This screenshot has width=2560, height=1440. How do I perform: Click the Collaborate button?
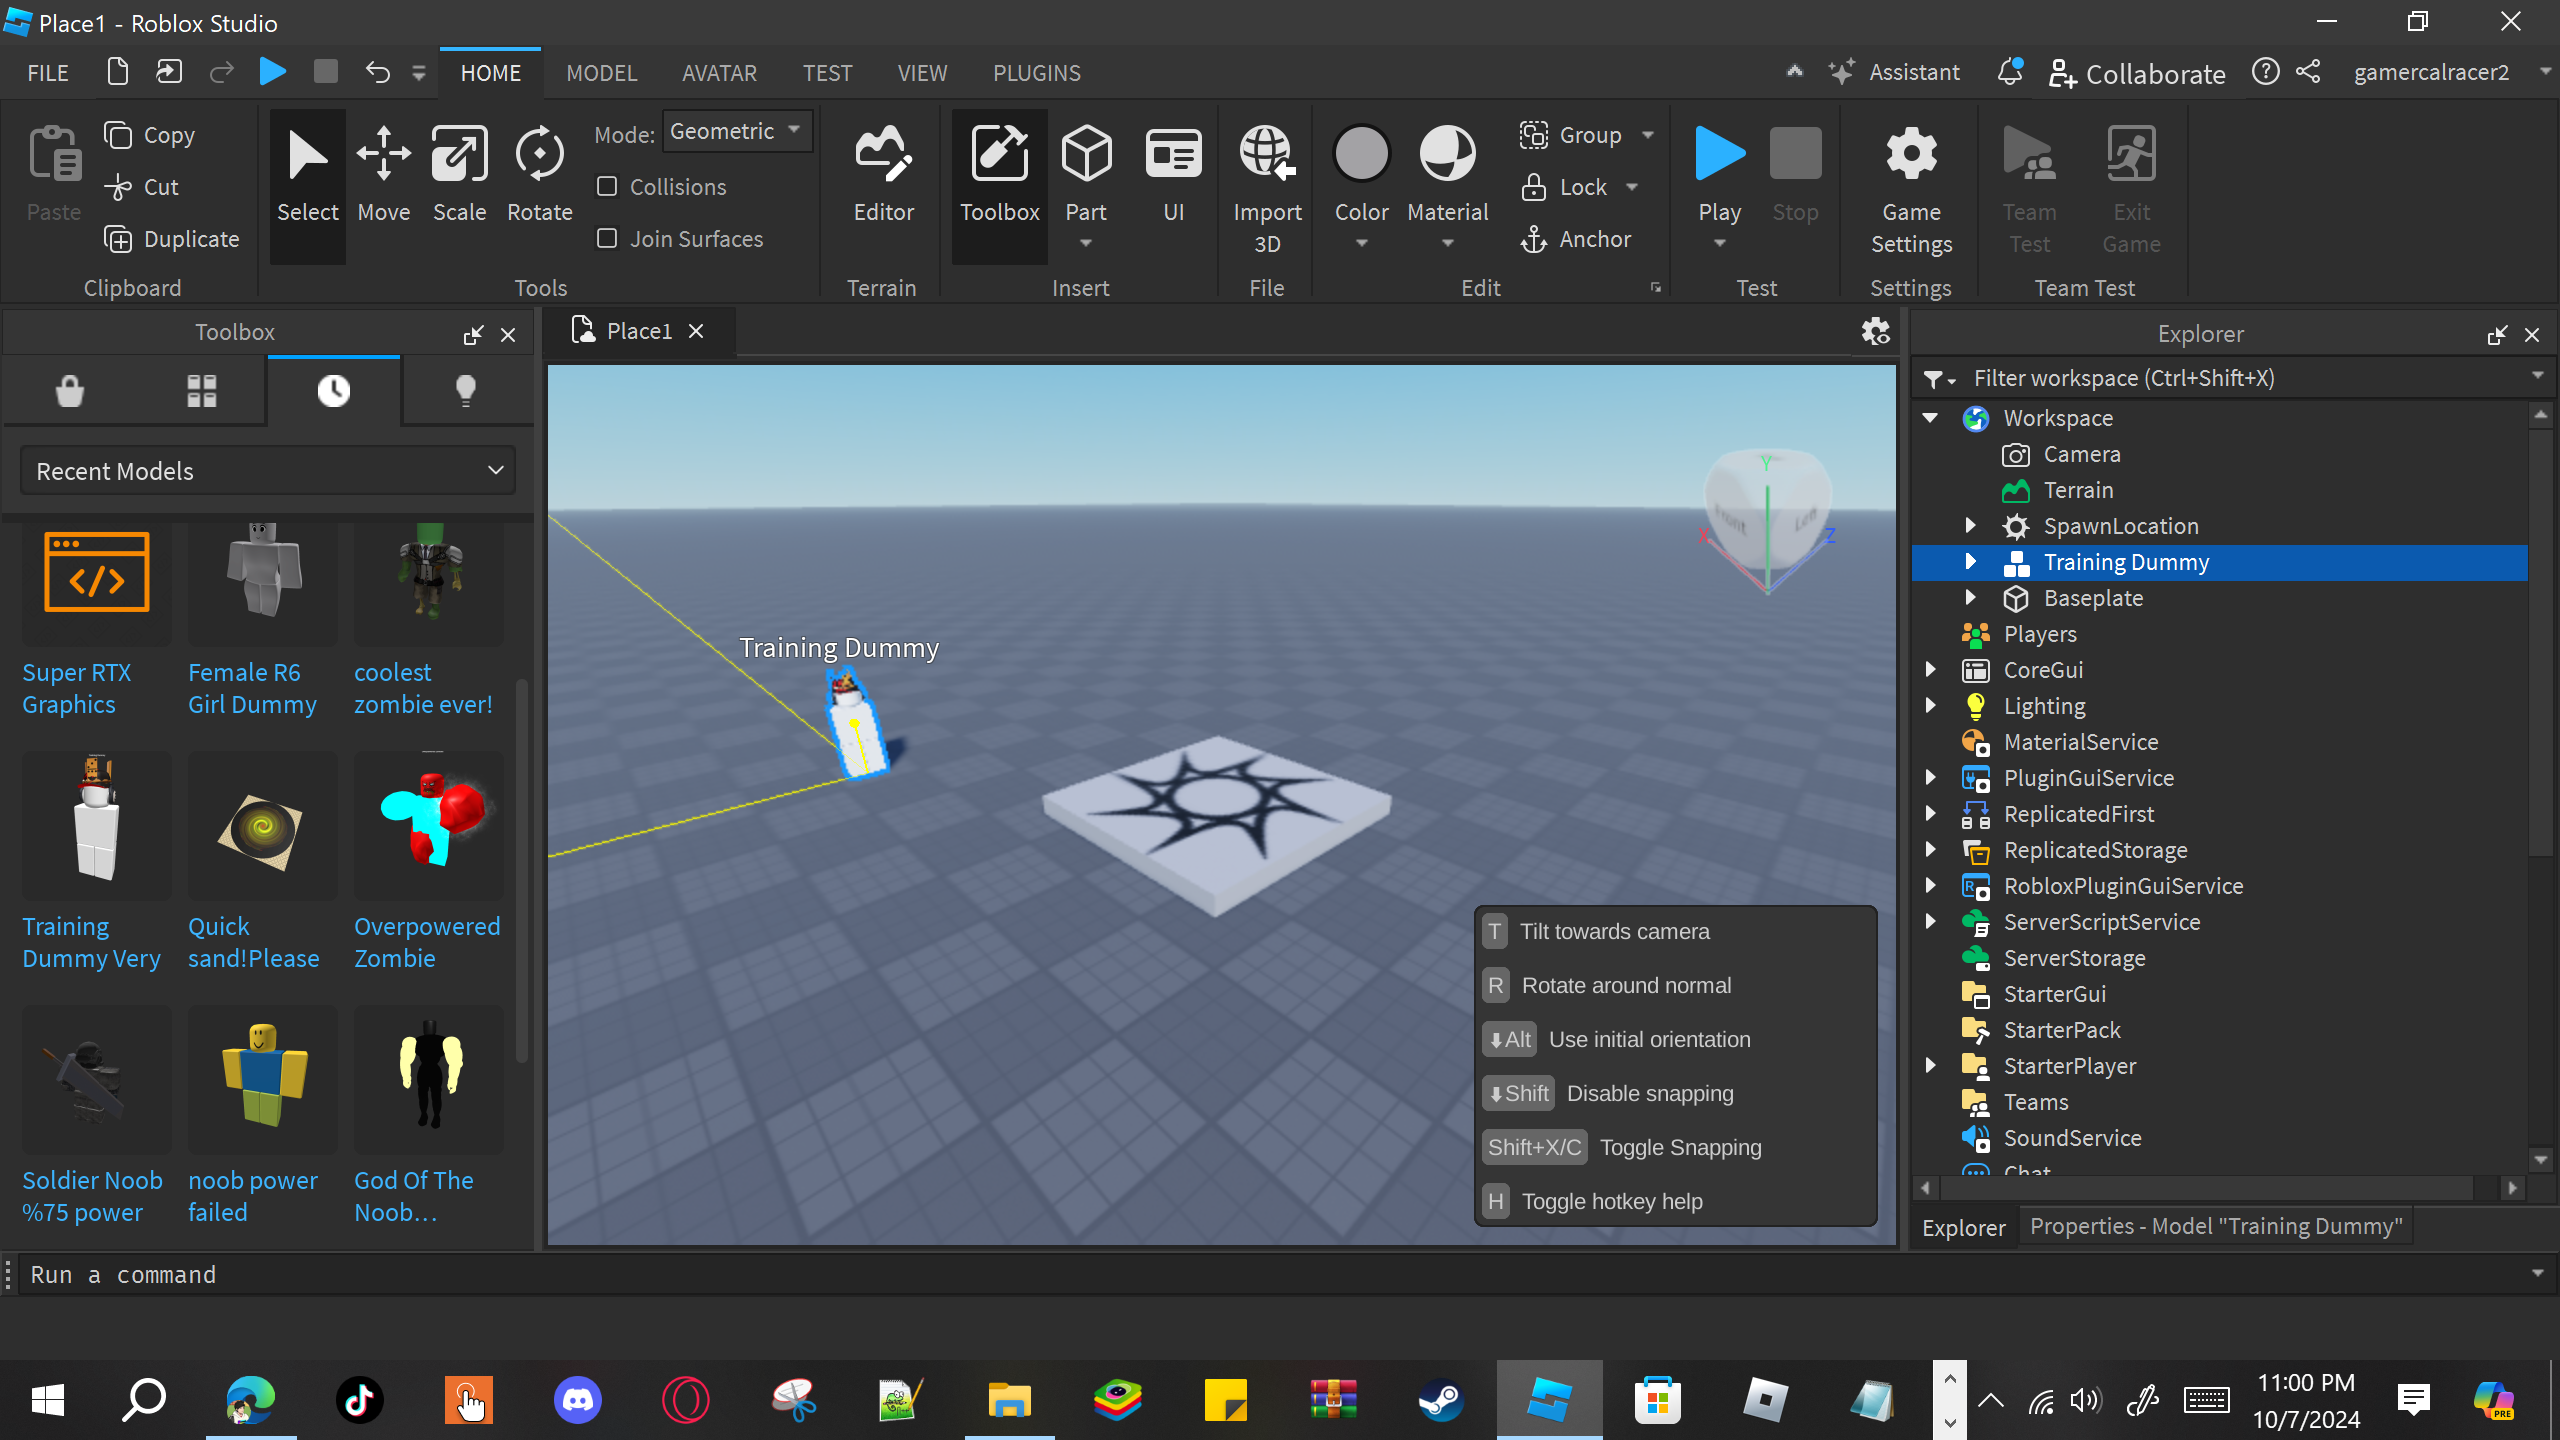tap(2137, 73)
